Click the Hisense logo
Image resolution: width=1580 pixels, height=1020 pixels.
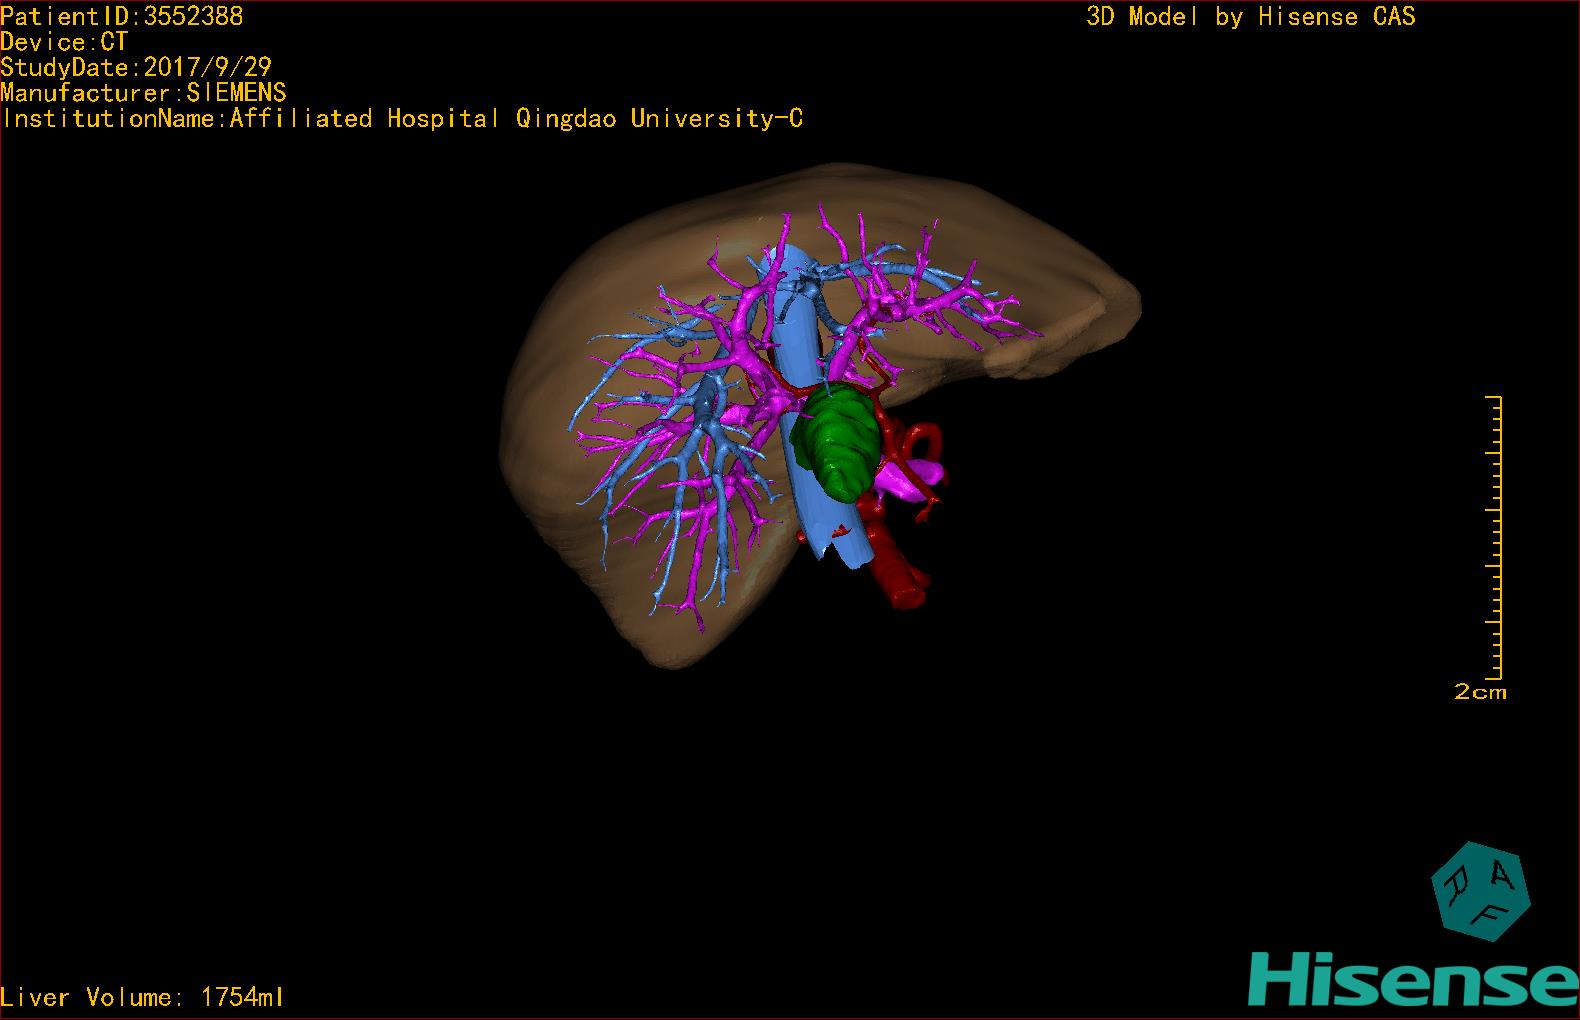pyautogui.click(x=1414, y=980)
